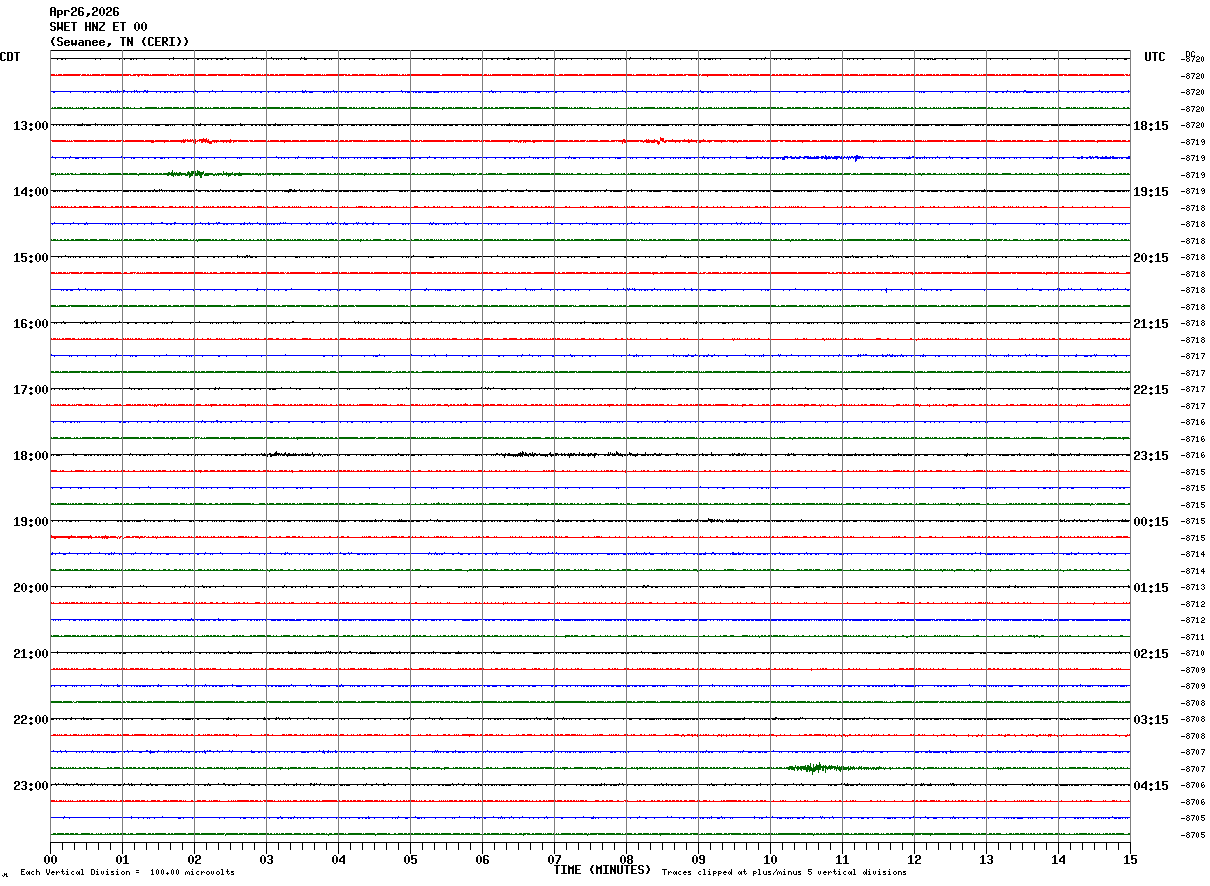The image size is (1210, 886).
Task: Select the 20:00 CDT row label
Action: coord(30,588)
